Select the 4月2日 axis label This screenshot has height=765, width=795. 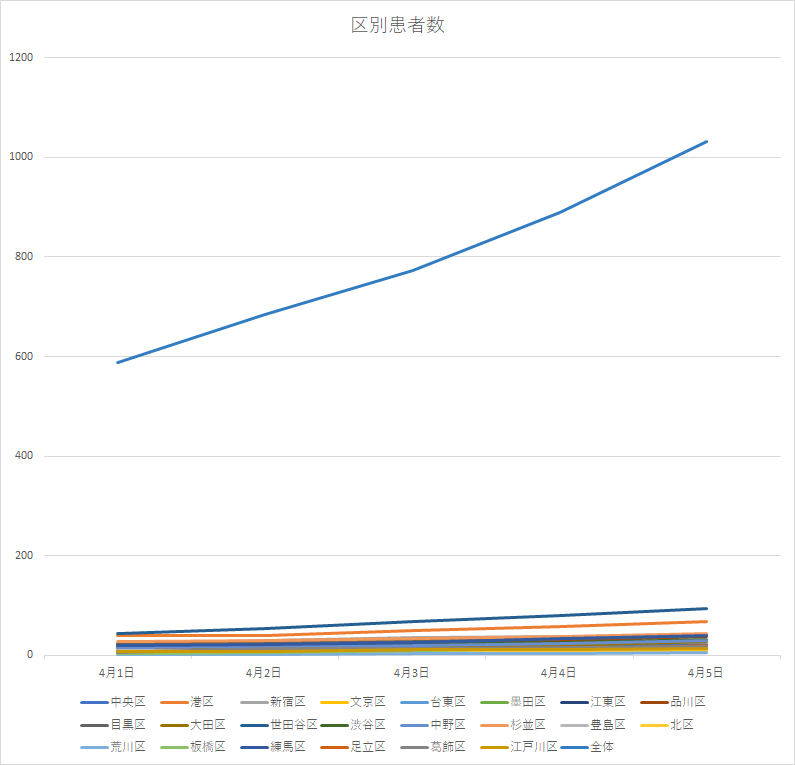[x=264, y=673]
